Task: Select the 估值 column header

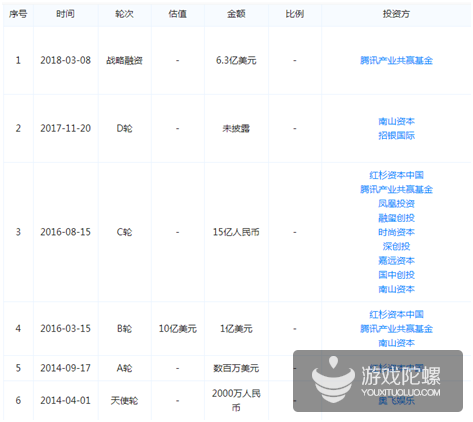Action: tap(177, 14)
